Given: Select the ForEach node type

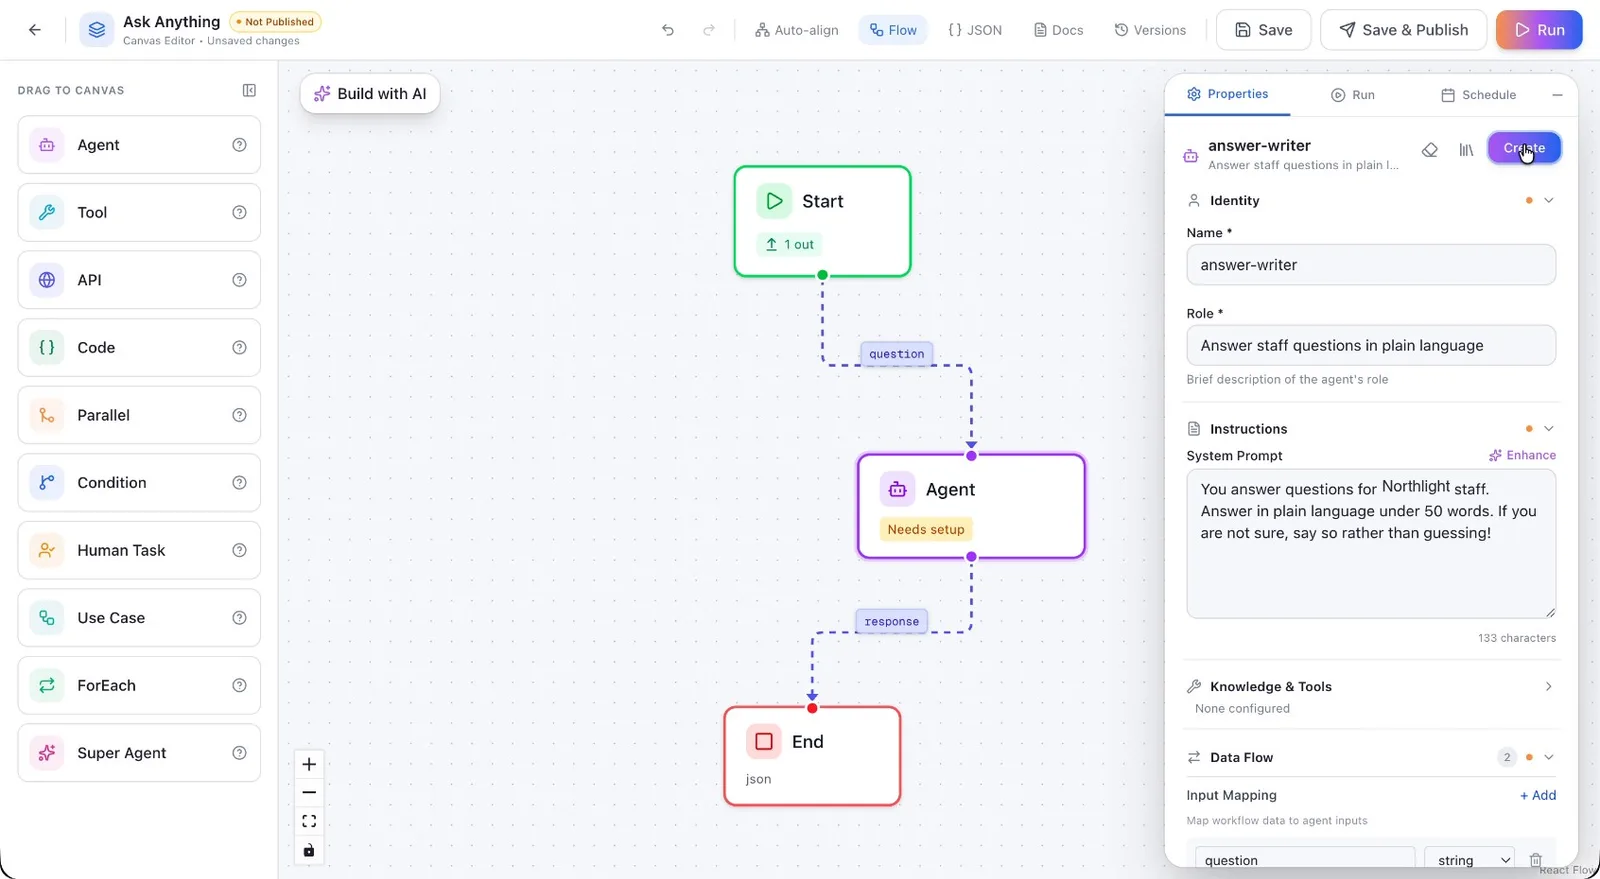Looking at the screenshot, I should [x=139, y=685].
